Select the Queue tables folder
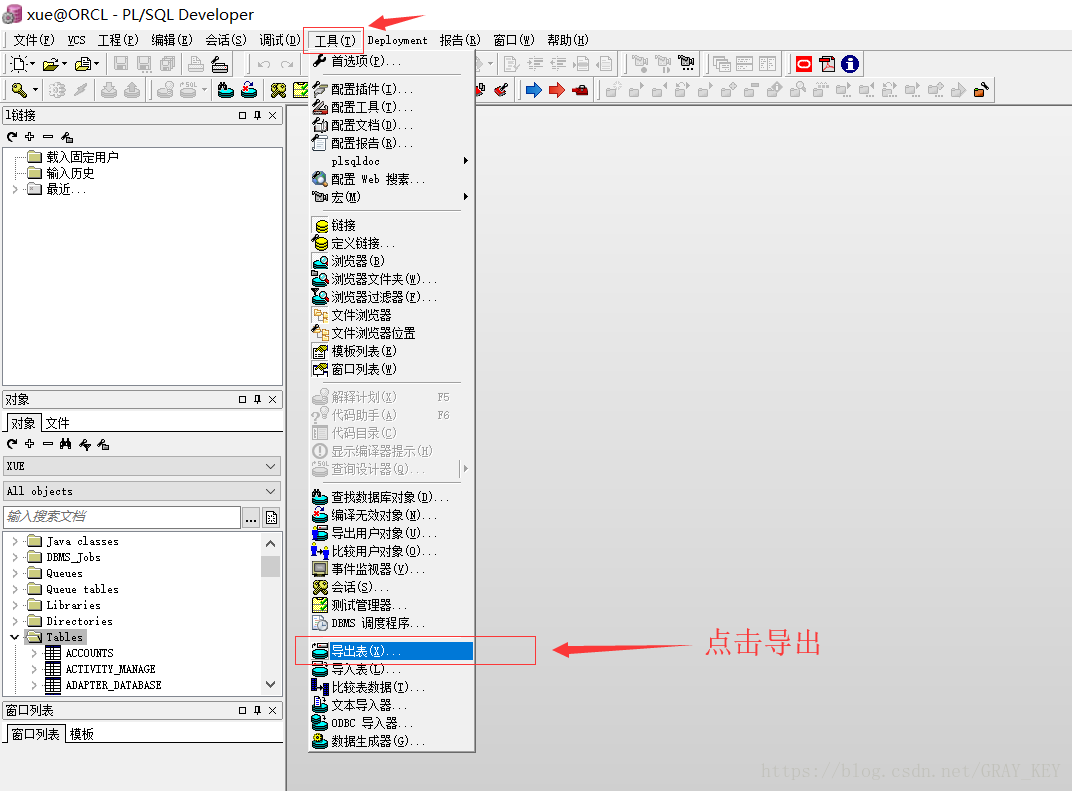Image resolution: width=1072 pixels, height=791 pixels. [x=82, y=589]
